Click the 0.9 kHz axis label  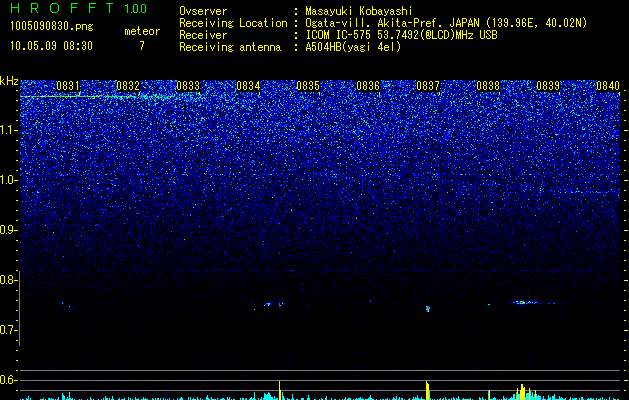(x=8, y=230)
